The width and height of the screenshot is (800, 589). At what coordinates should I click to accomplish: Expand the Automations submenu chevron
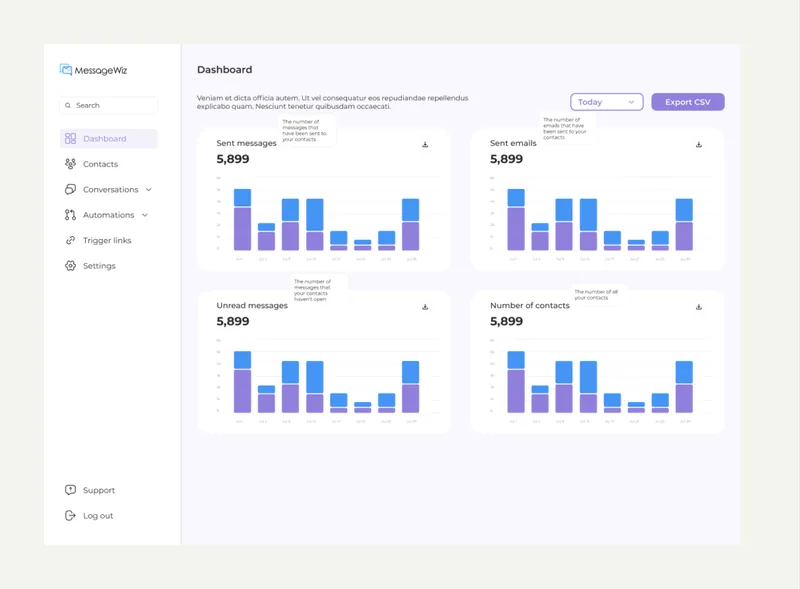tap(145, 215)
